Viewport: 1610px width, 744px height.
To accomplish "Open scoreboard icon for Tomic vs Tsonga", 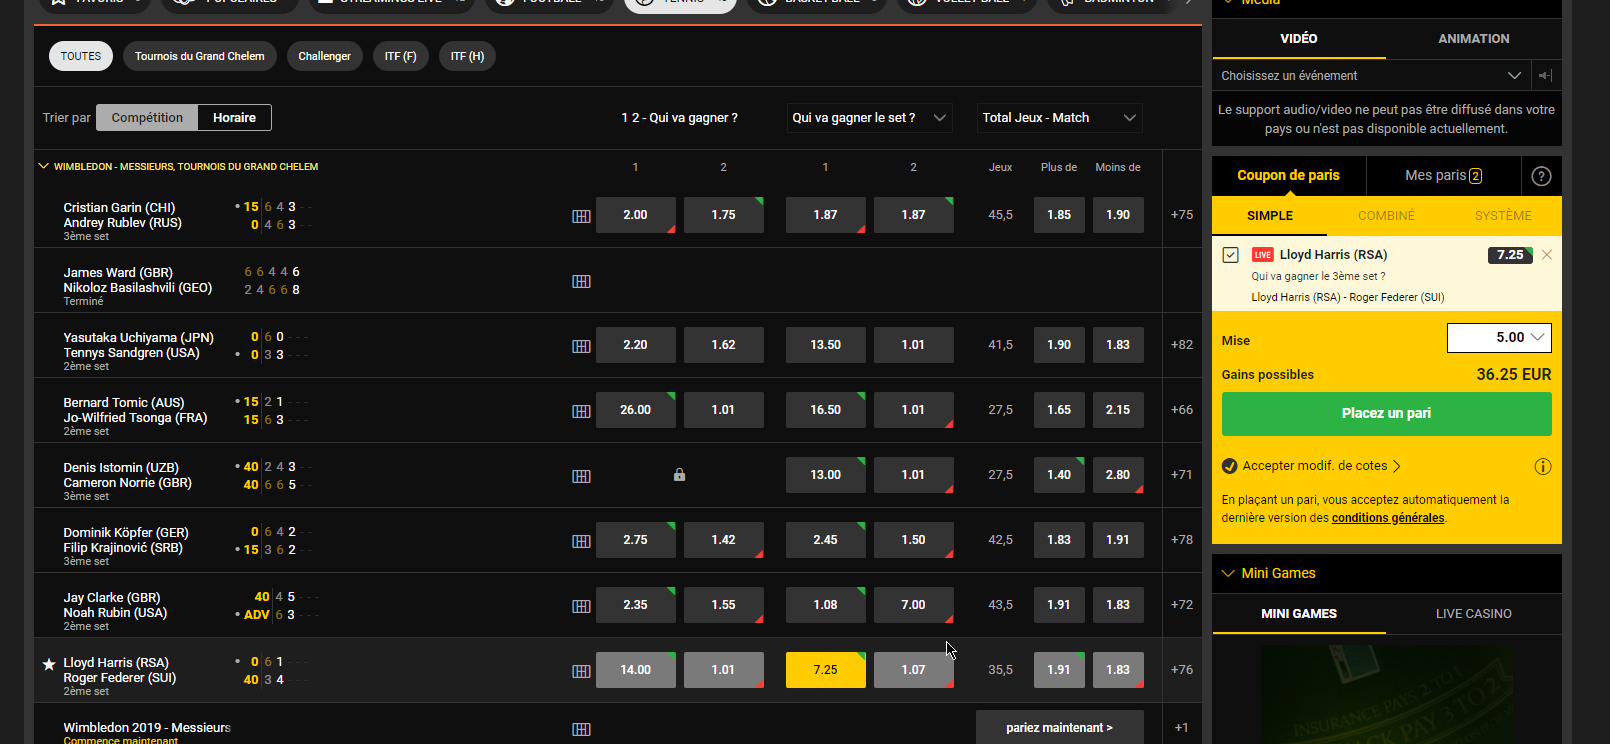I will tap(581, 411).
